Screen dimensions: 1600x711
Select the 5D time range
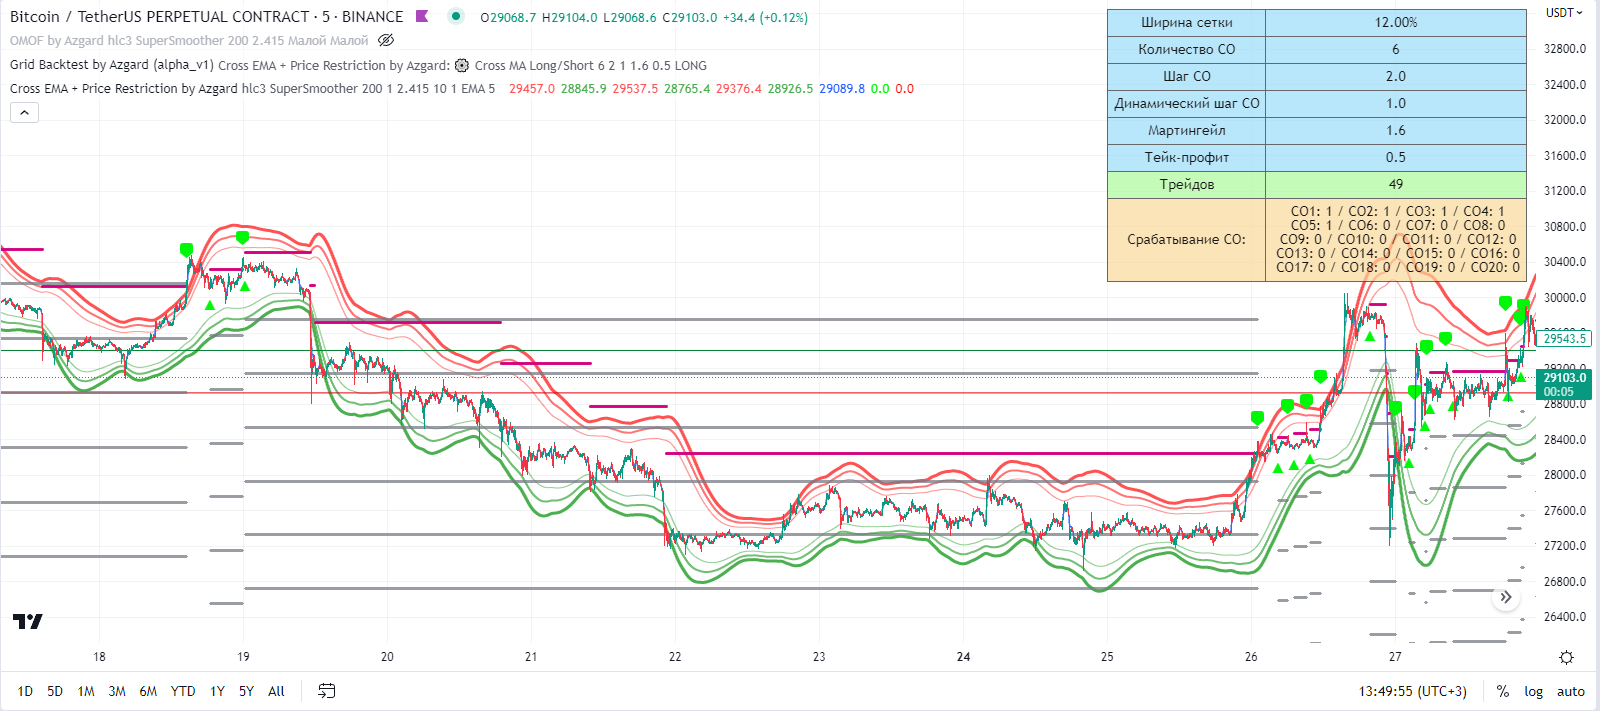click(x=55, y=691)
